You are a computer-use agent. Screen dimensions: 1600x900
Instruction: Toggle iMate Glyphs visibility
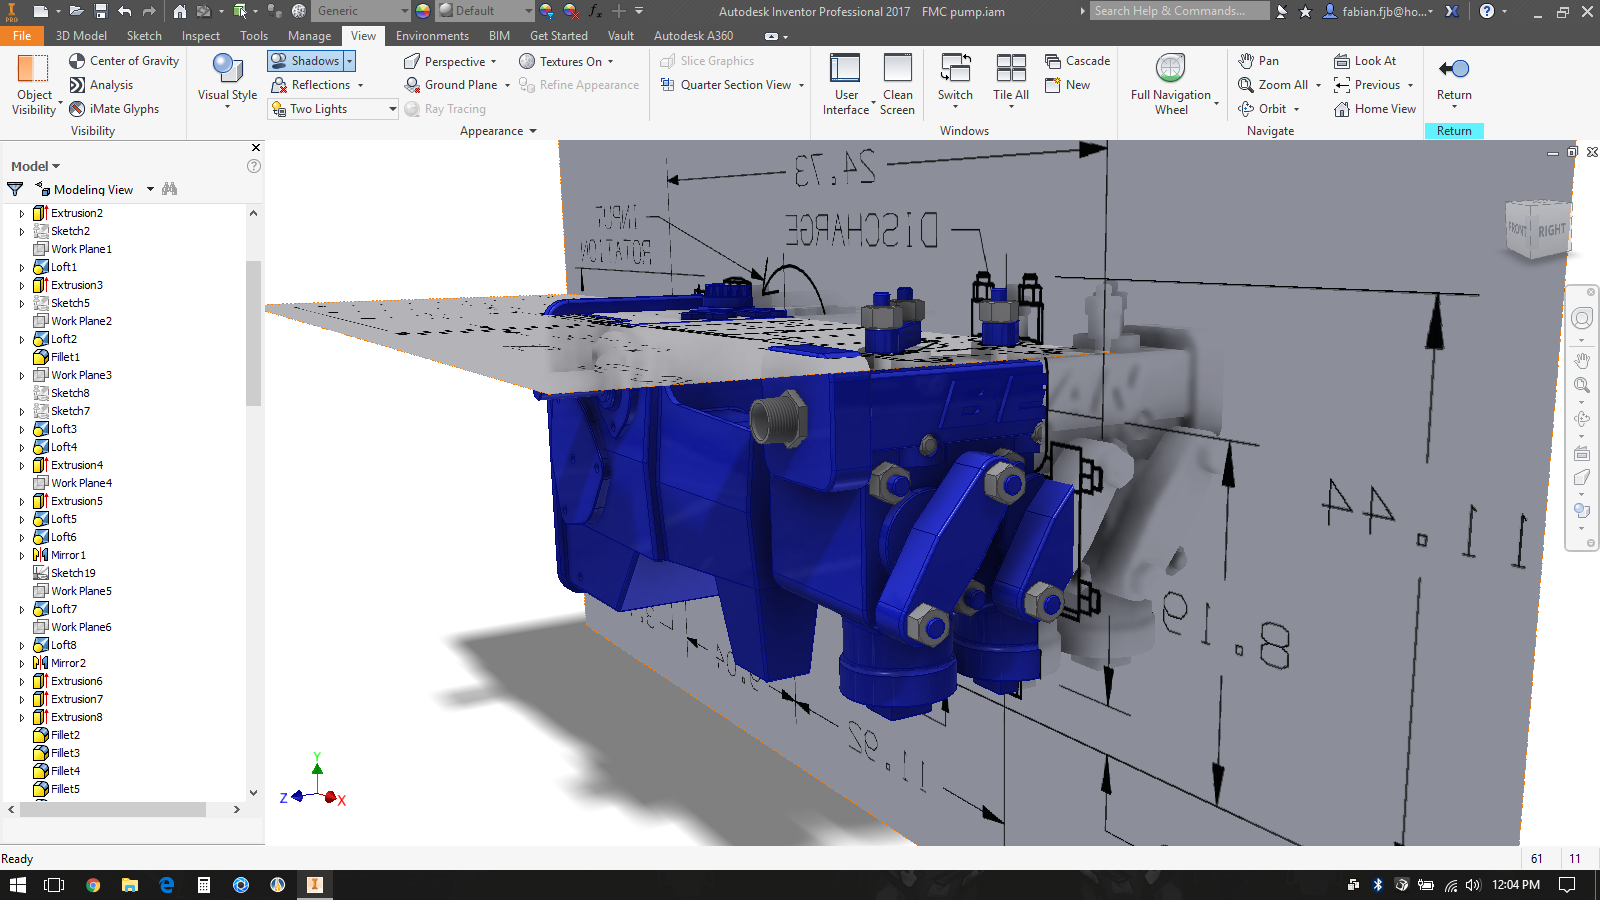[x=114, y=109]
